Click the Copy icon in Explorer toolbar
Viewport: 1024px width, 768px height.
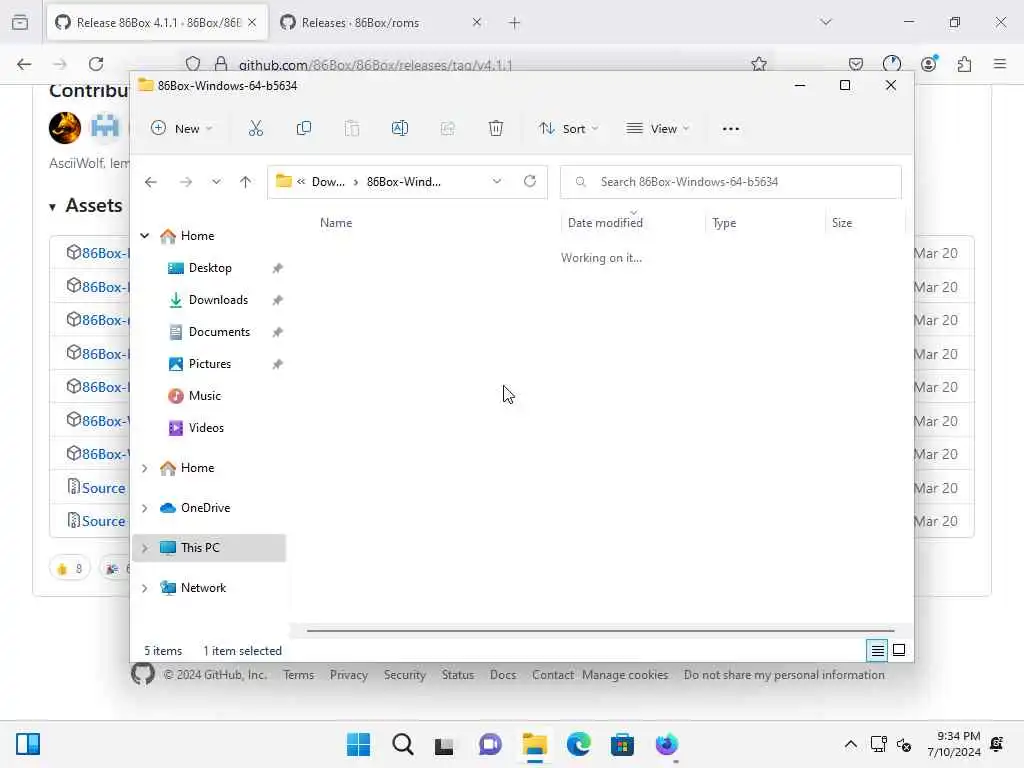[304, 129]
